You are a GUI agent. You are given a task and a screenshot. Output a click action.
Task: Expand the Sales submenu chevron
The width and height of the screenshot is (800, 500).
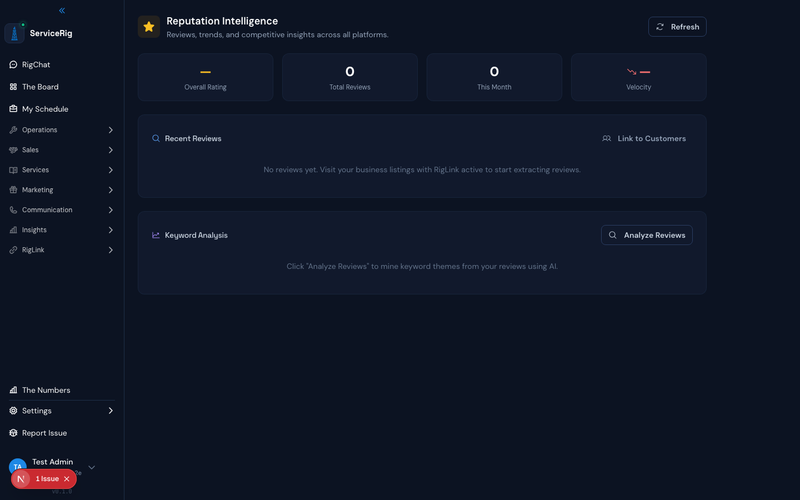[x=110, y=149]
